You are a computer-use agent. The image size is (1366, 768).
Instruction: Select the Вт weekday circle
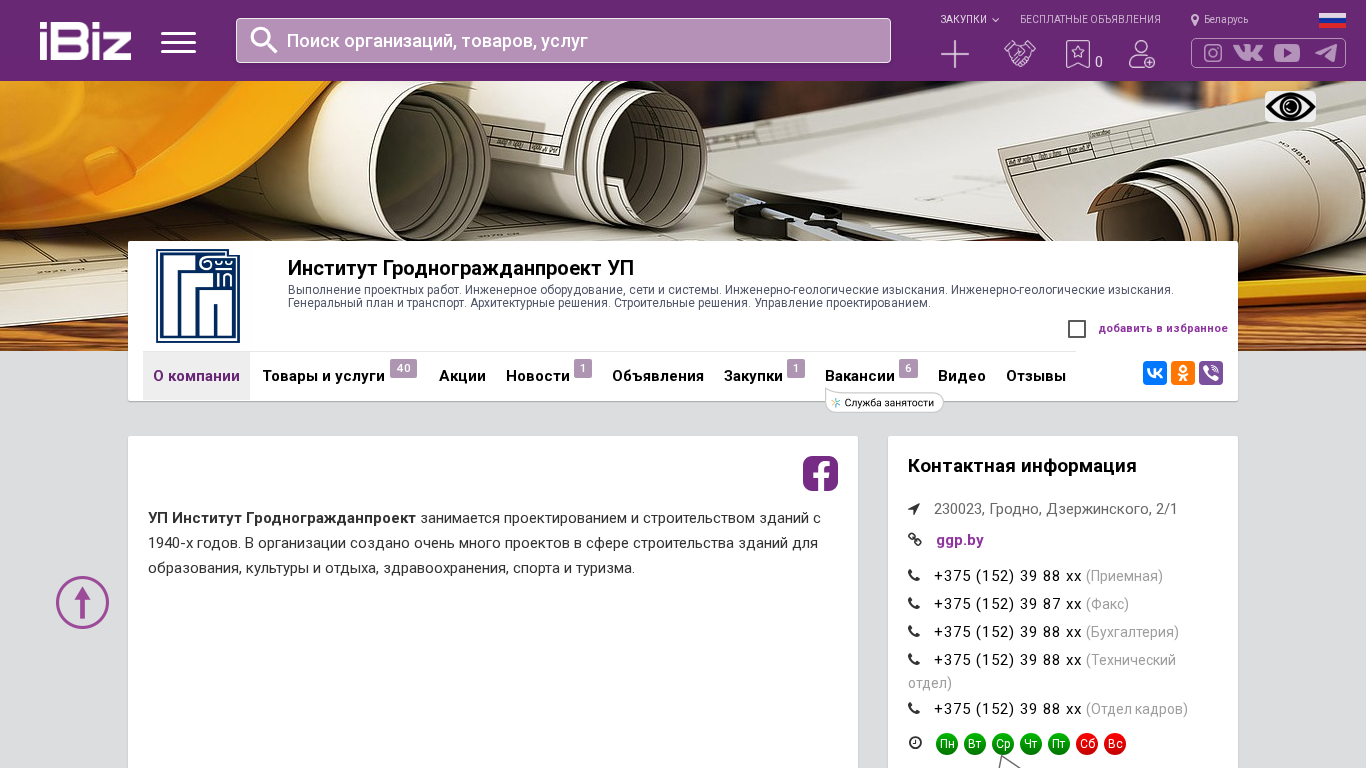[975, 744]
